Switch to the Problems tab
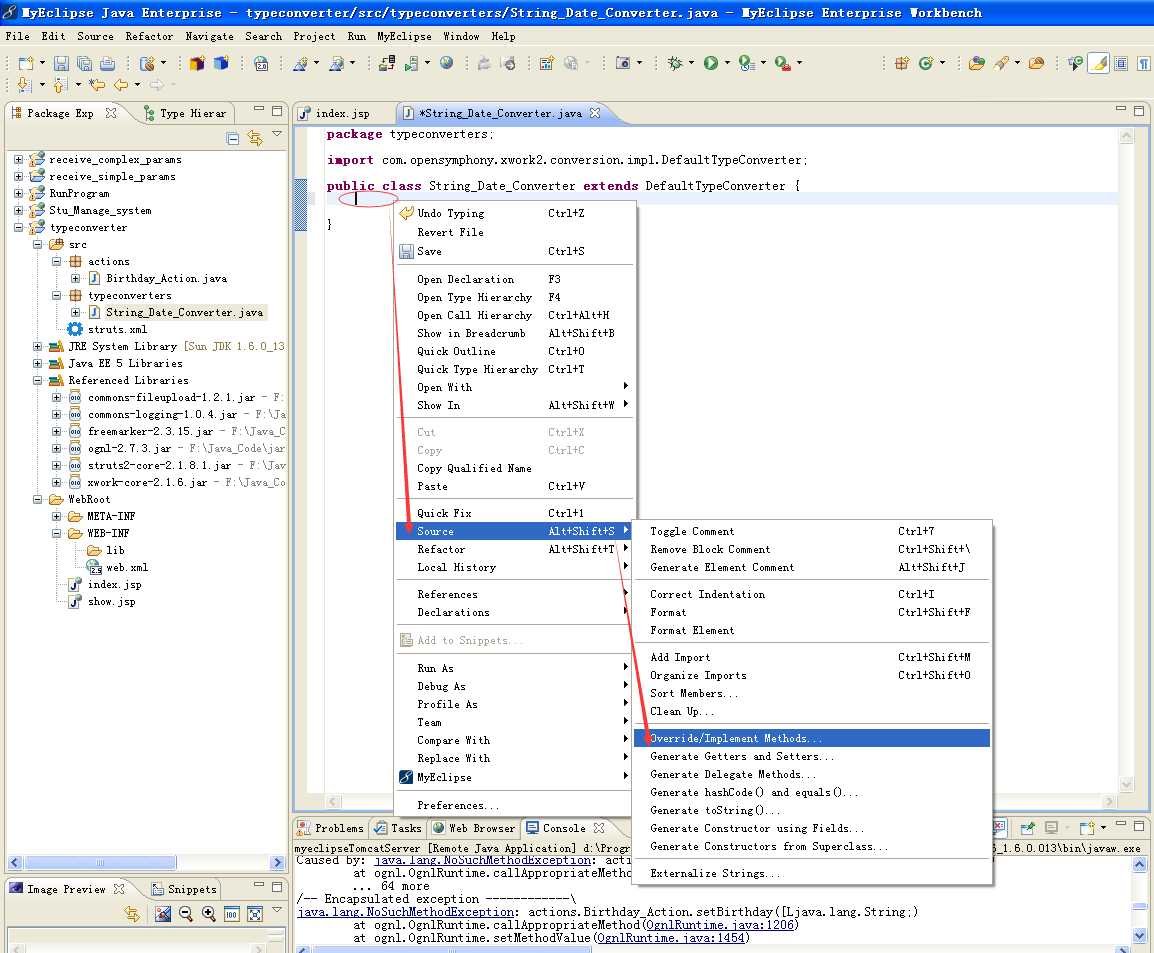 (331, 828)
